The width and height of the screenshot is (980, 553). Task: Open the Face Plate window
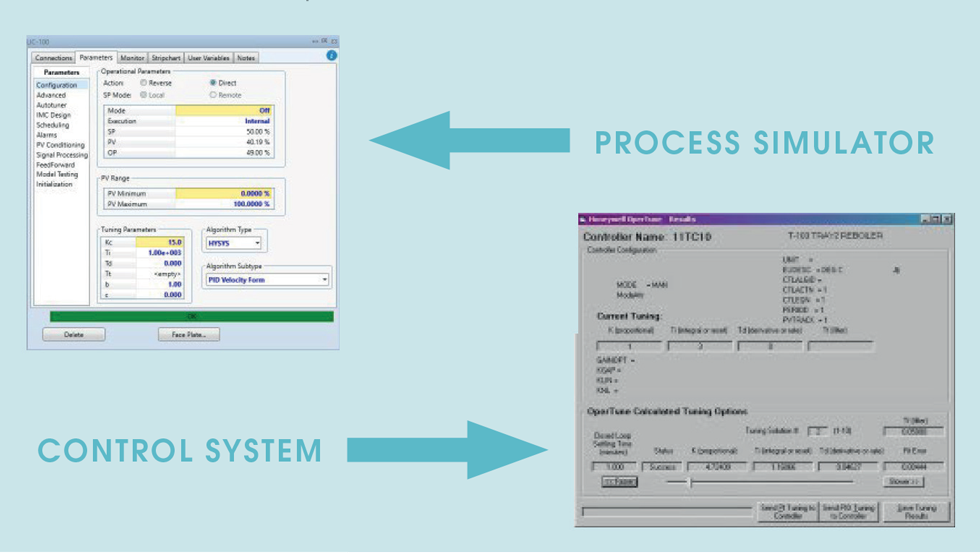pyautogui.click(x=188, y=335)
